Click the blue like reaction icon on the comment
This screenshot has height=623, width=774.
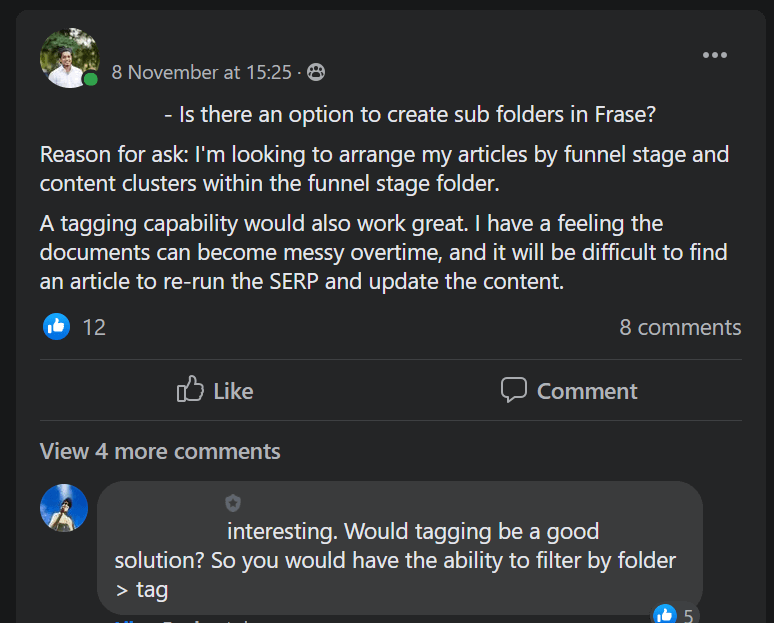tap(664, 614)
